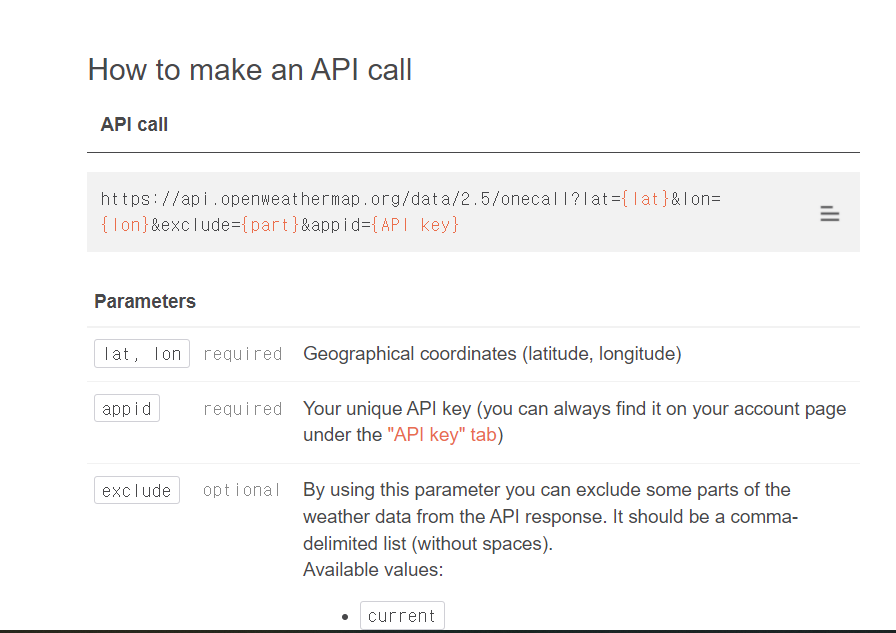Click the {API key} placeholder in URL
This screenshot has width=896, height=633.
[x=415, y=225]
